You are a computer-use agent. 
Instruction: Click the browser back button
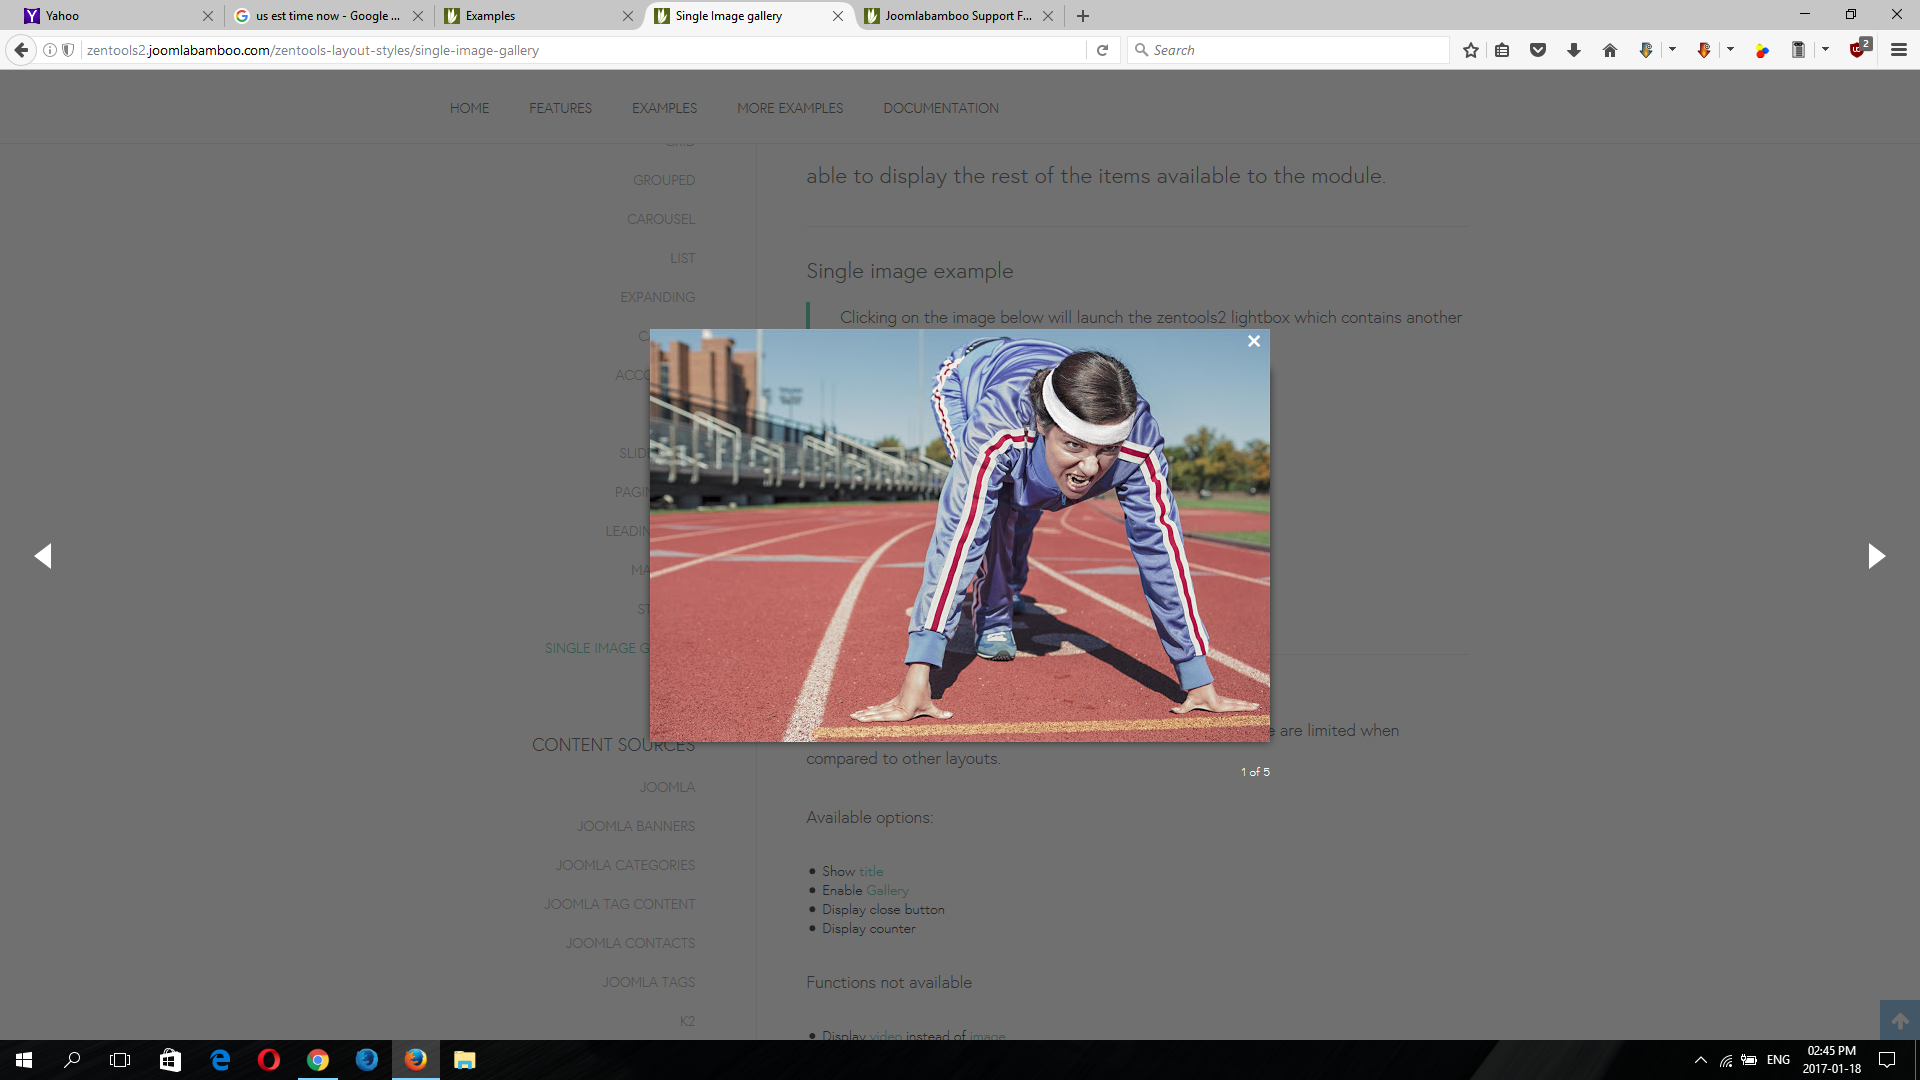click(x=21, y=50)
